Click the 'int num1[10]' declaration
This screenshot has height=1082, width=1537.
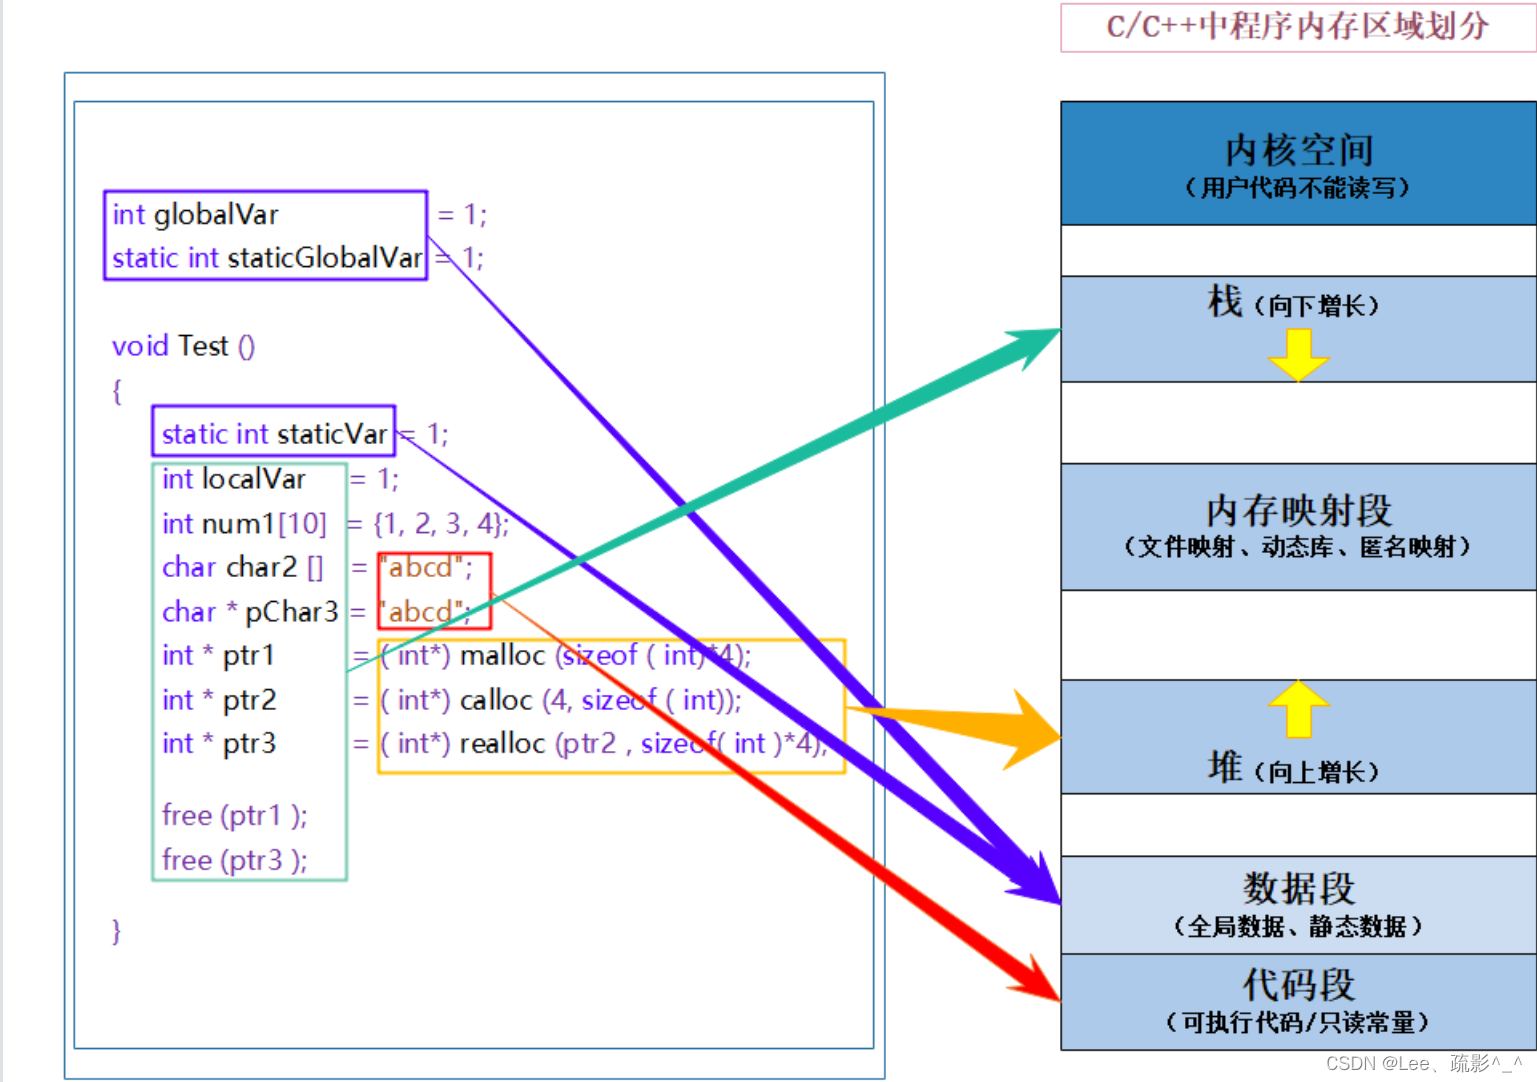pyautogui.click(x=244, y=524)
